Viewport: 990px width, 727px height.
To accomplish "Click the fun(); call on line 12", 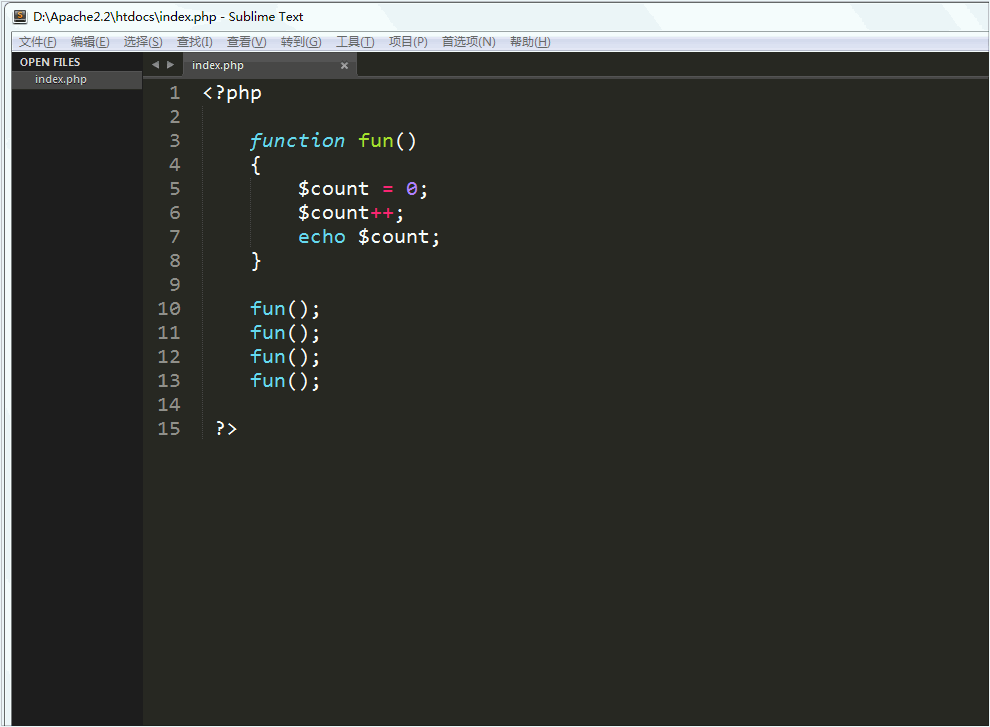I will pyautogui.click(x=285, y=357).
